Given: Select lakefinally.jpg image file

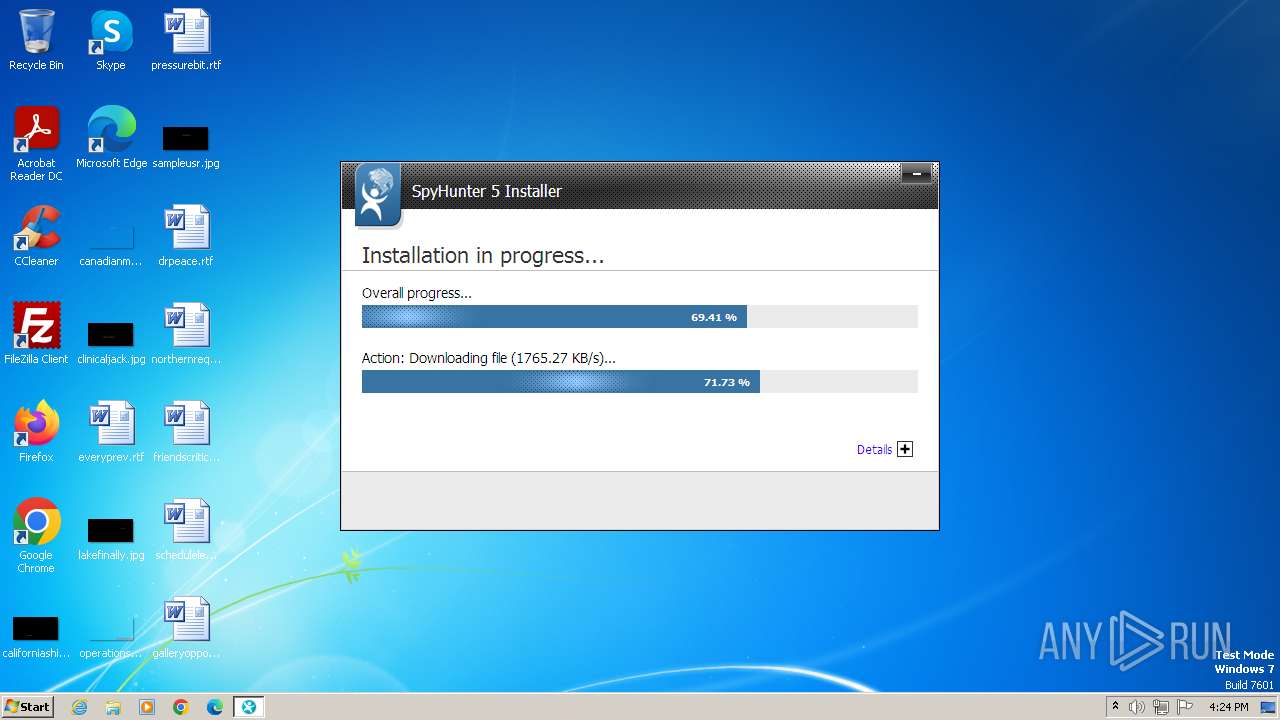Looking at the screenshot, I should pos(111,538).
